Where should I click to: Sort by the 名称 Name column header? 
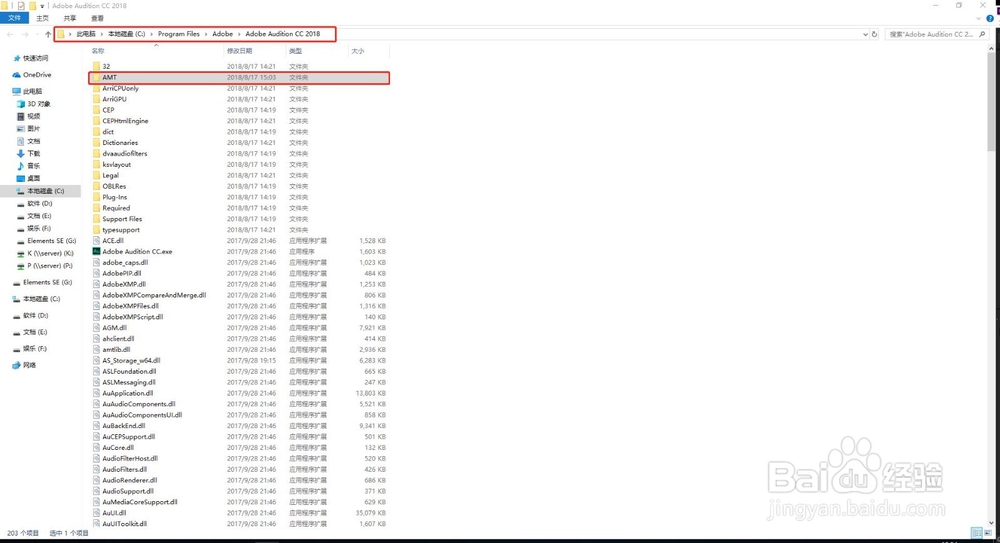click(x=98, y=51)
